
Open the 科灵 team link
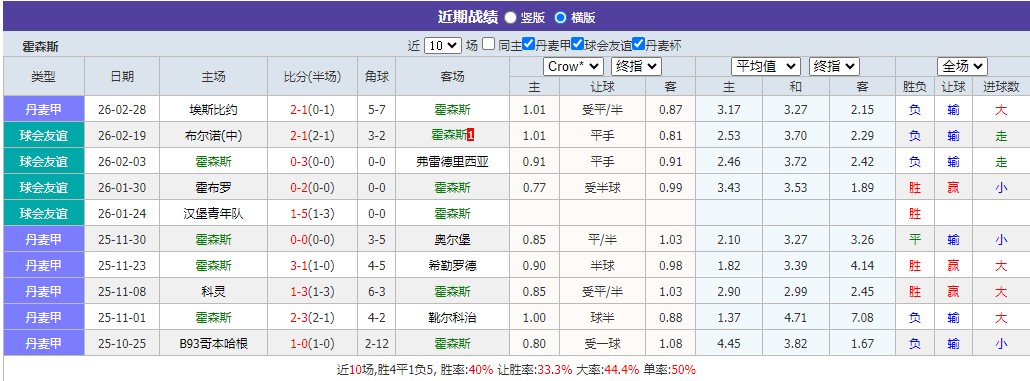(x=213, y=292)
